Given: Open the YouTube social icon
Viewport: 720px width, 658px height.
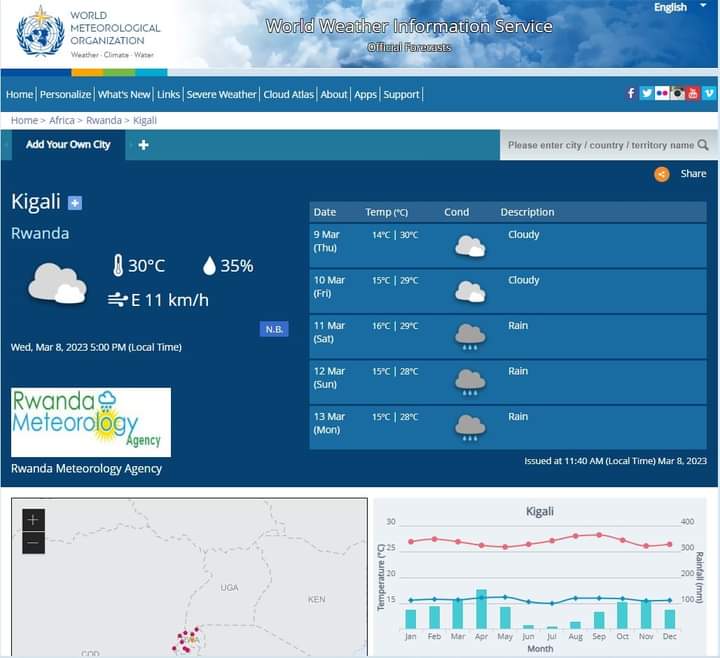Looking at the screenshot, I should [x=693, y=93].
